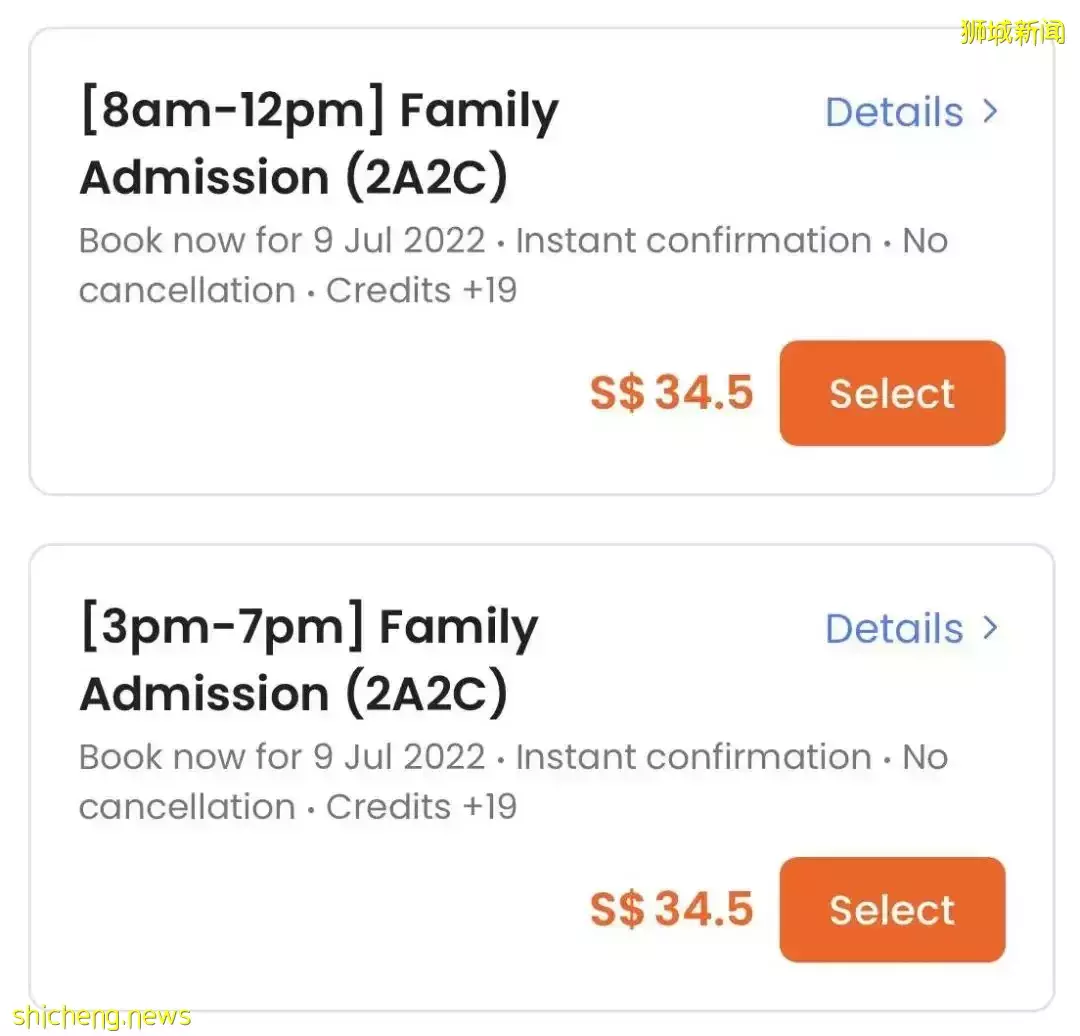Image resolution: width=1080 pixels, height=1036 pixels.
Task: Click the shicheng.news watermark text
Action: (102, 1017)
